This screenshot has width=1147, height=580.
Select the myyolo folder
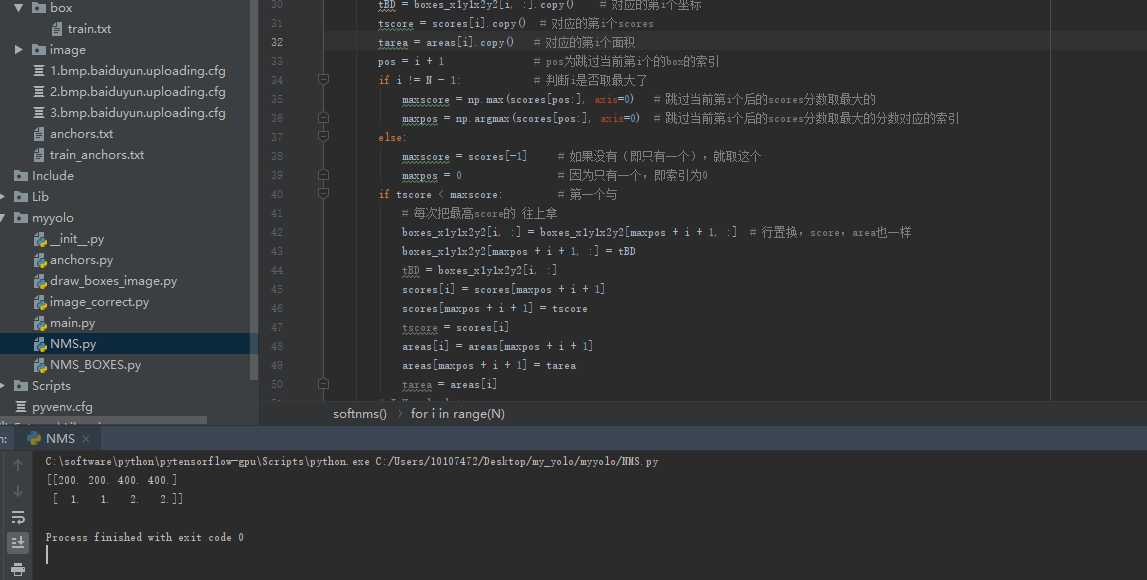click(x=53, y=218)
